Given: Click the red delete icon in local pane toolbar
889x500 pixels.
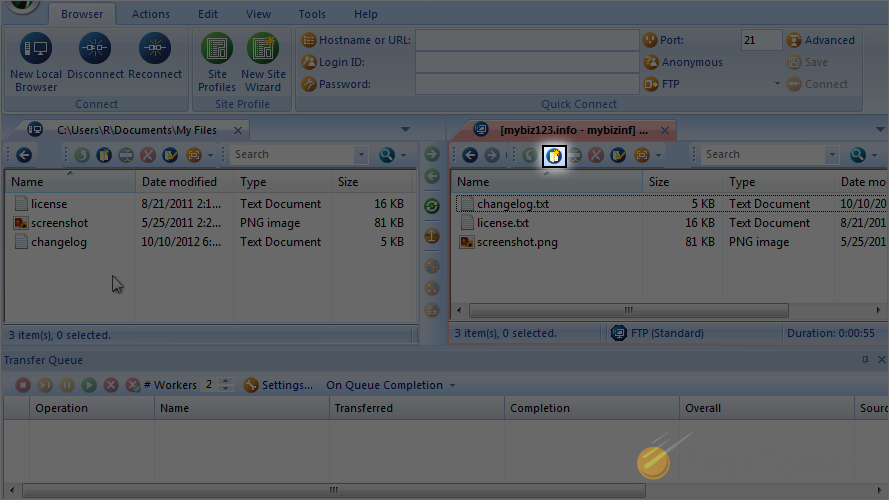Looking at the screenshot, I should coord(148,155).
